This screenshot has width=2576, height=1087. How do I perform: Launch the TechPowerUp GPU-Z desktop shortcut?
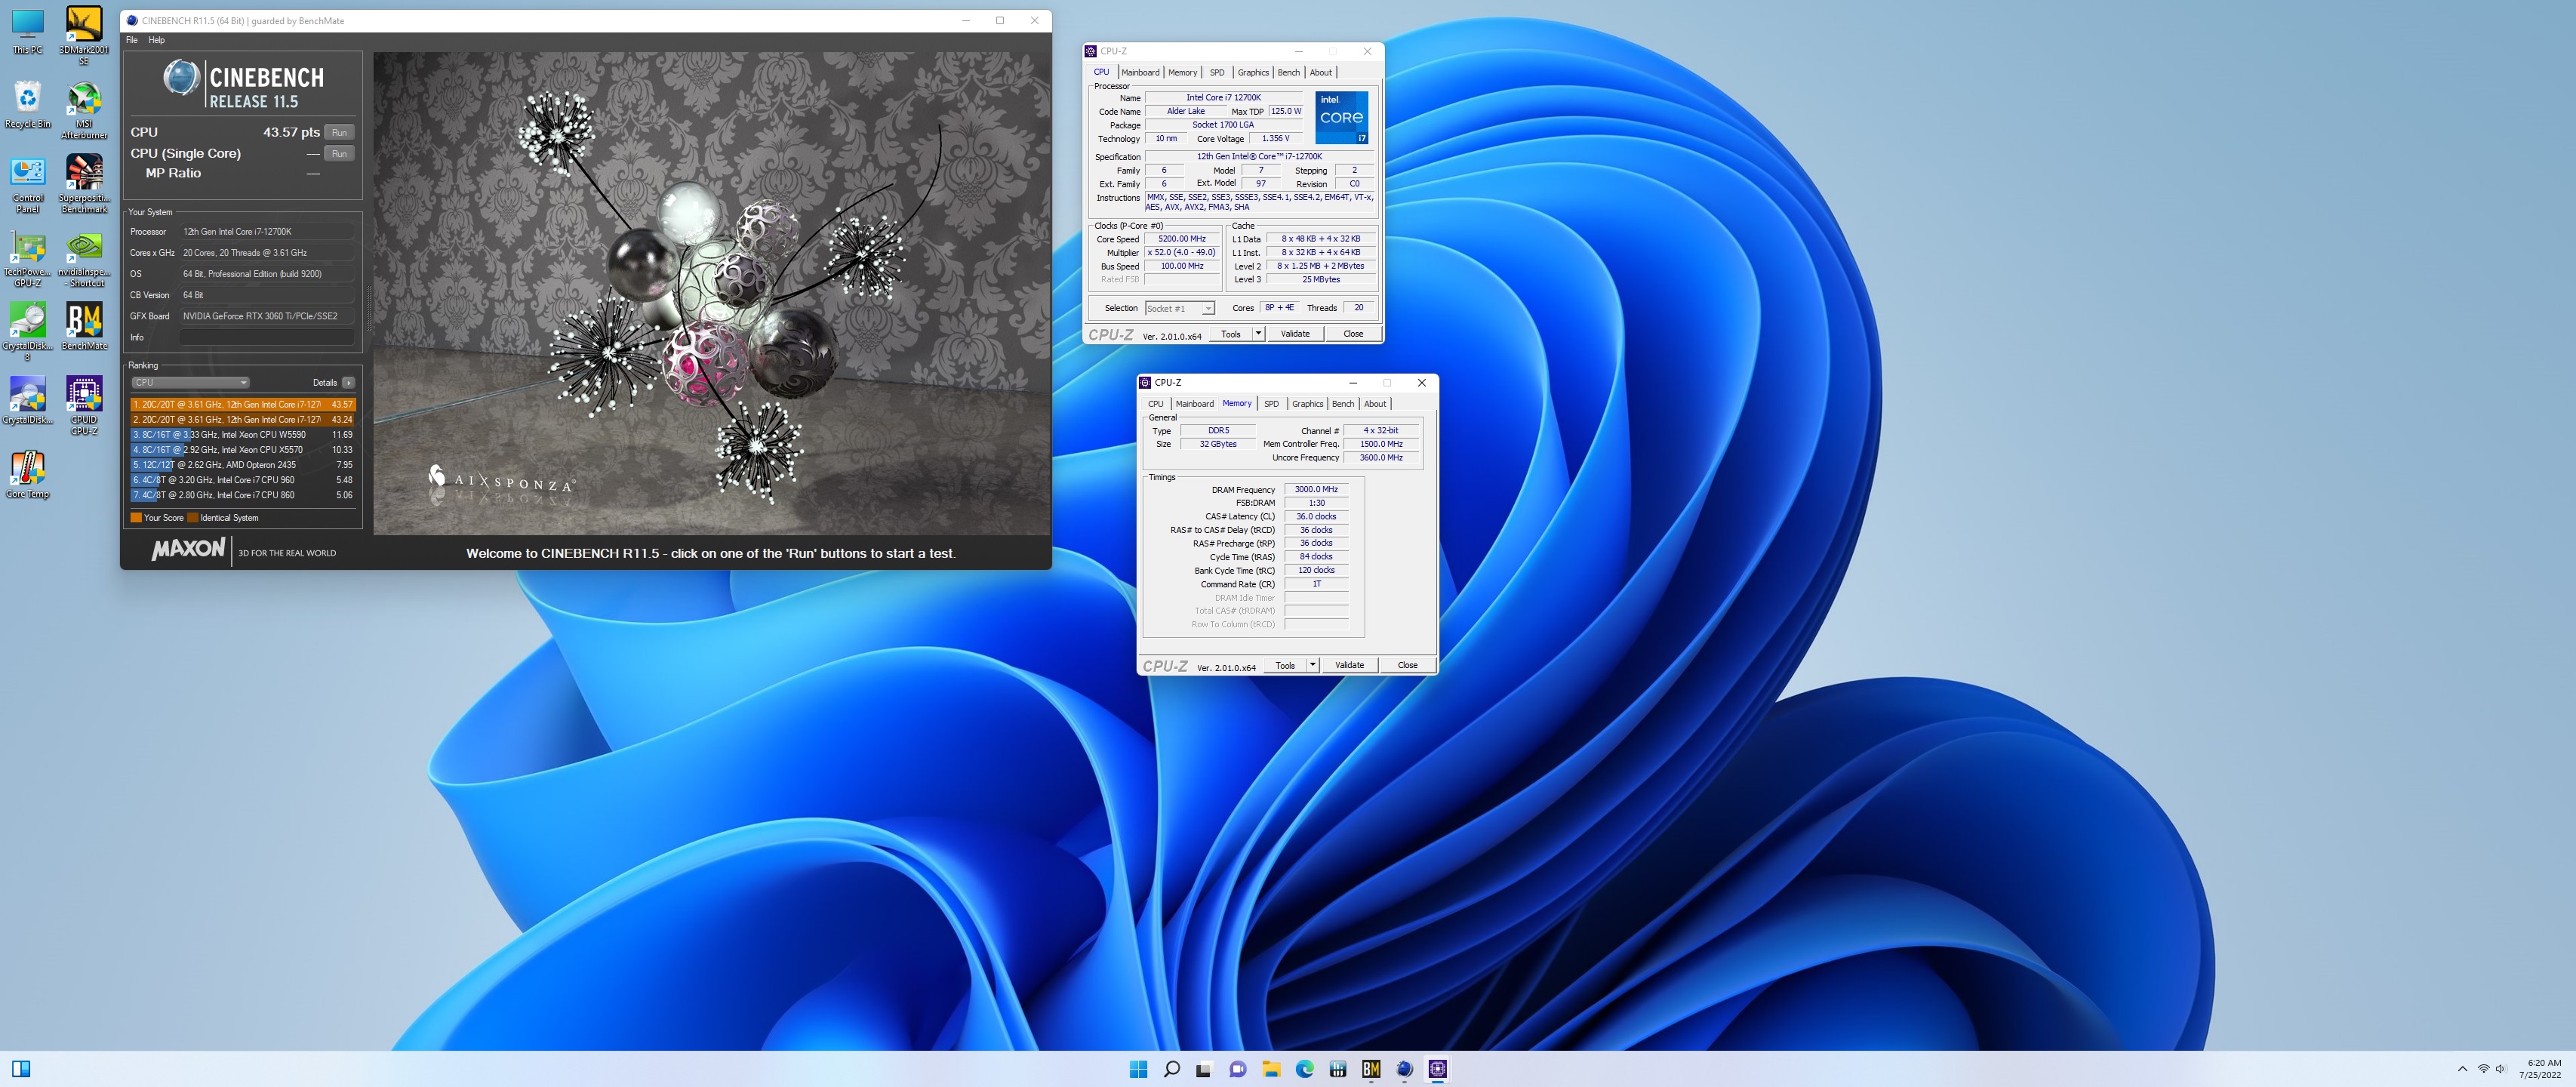[x=27, y=259]
